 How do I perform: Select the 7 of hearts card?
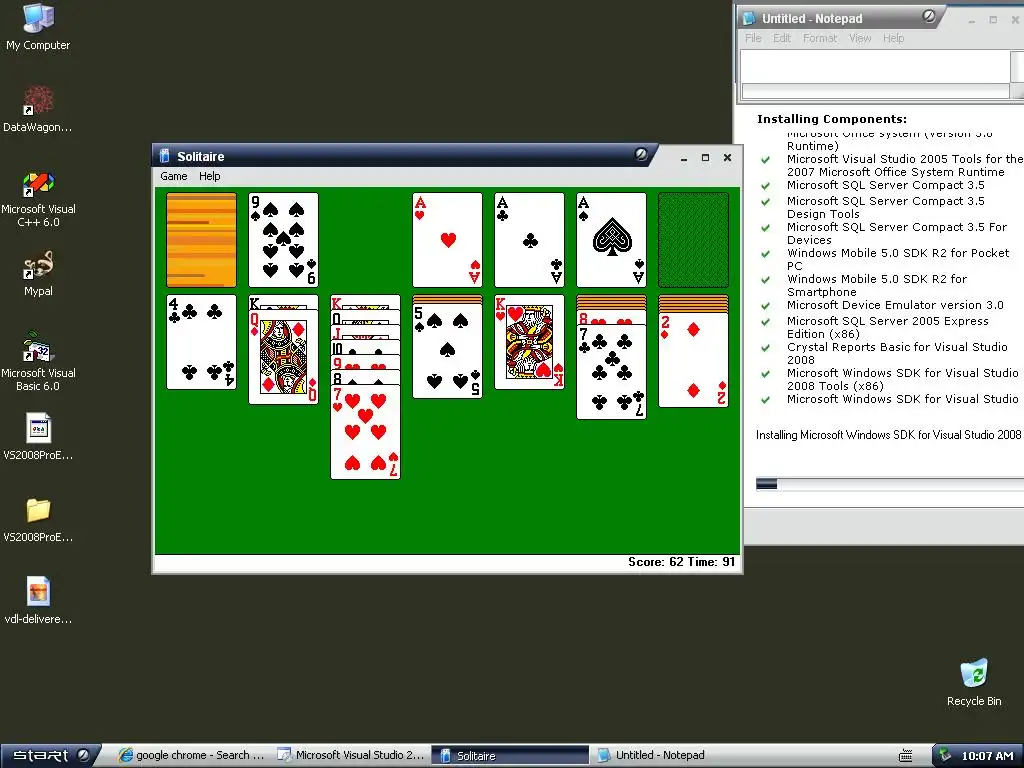366,432
